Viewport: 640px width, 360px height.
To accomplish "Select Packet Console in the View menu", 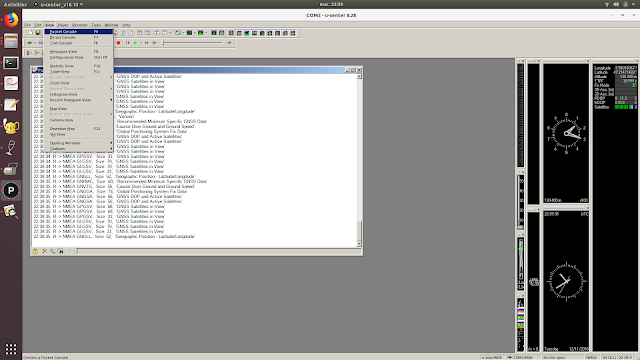I will (78, 31).
